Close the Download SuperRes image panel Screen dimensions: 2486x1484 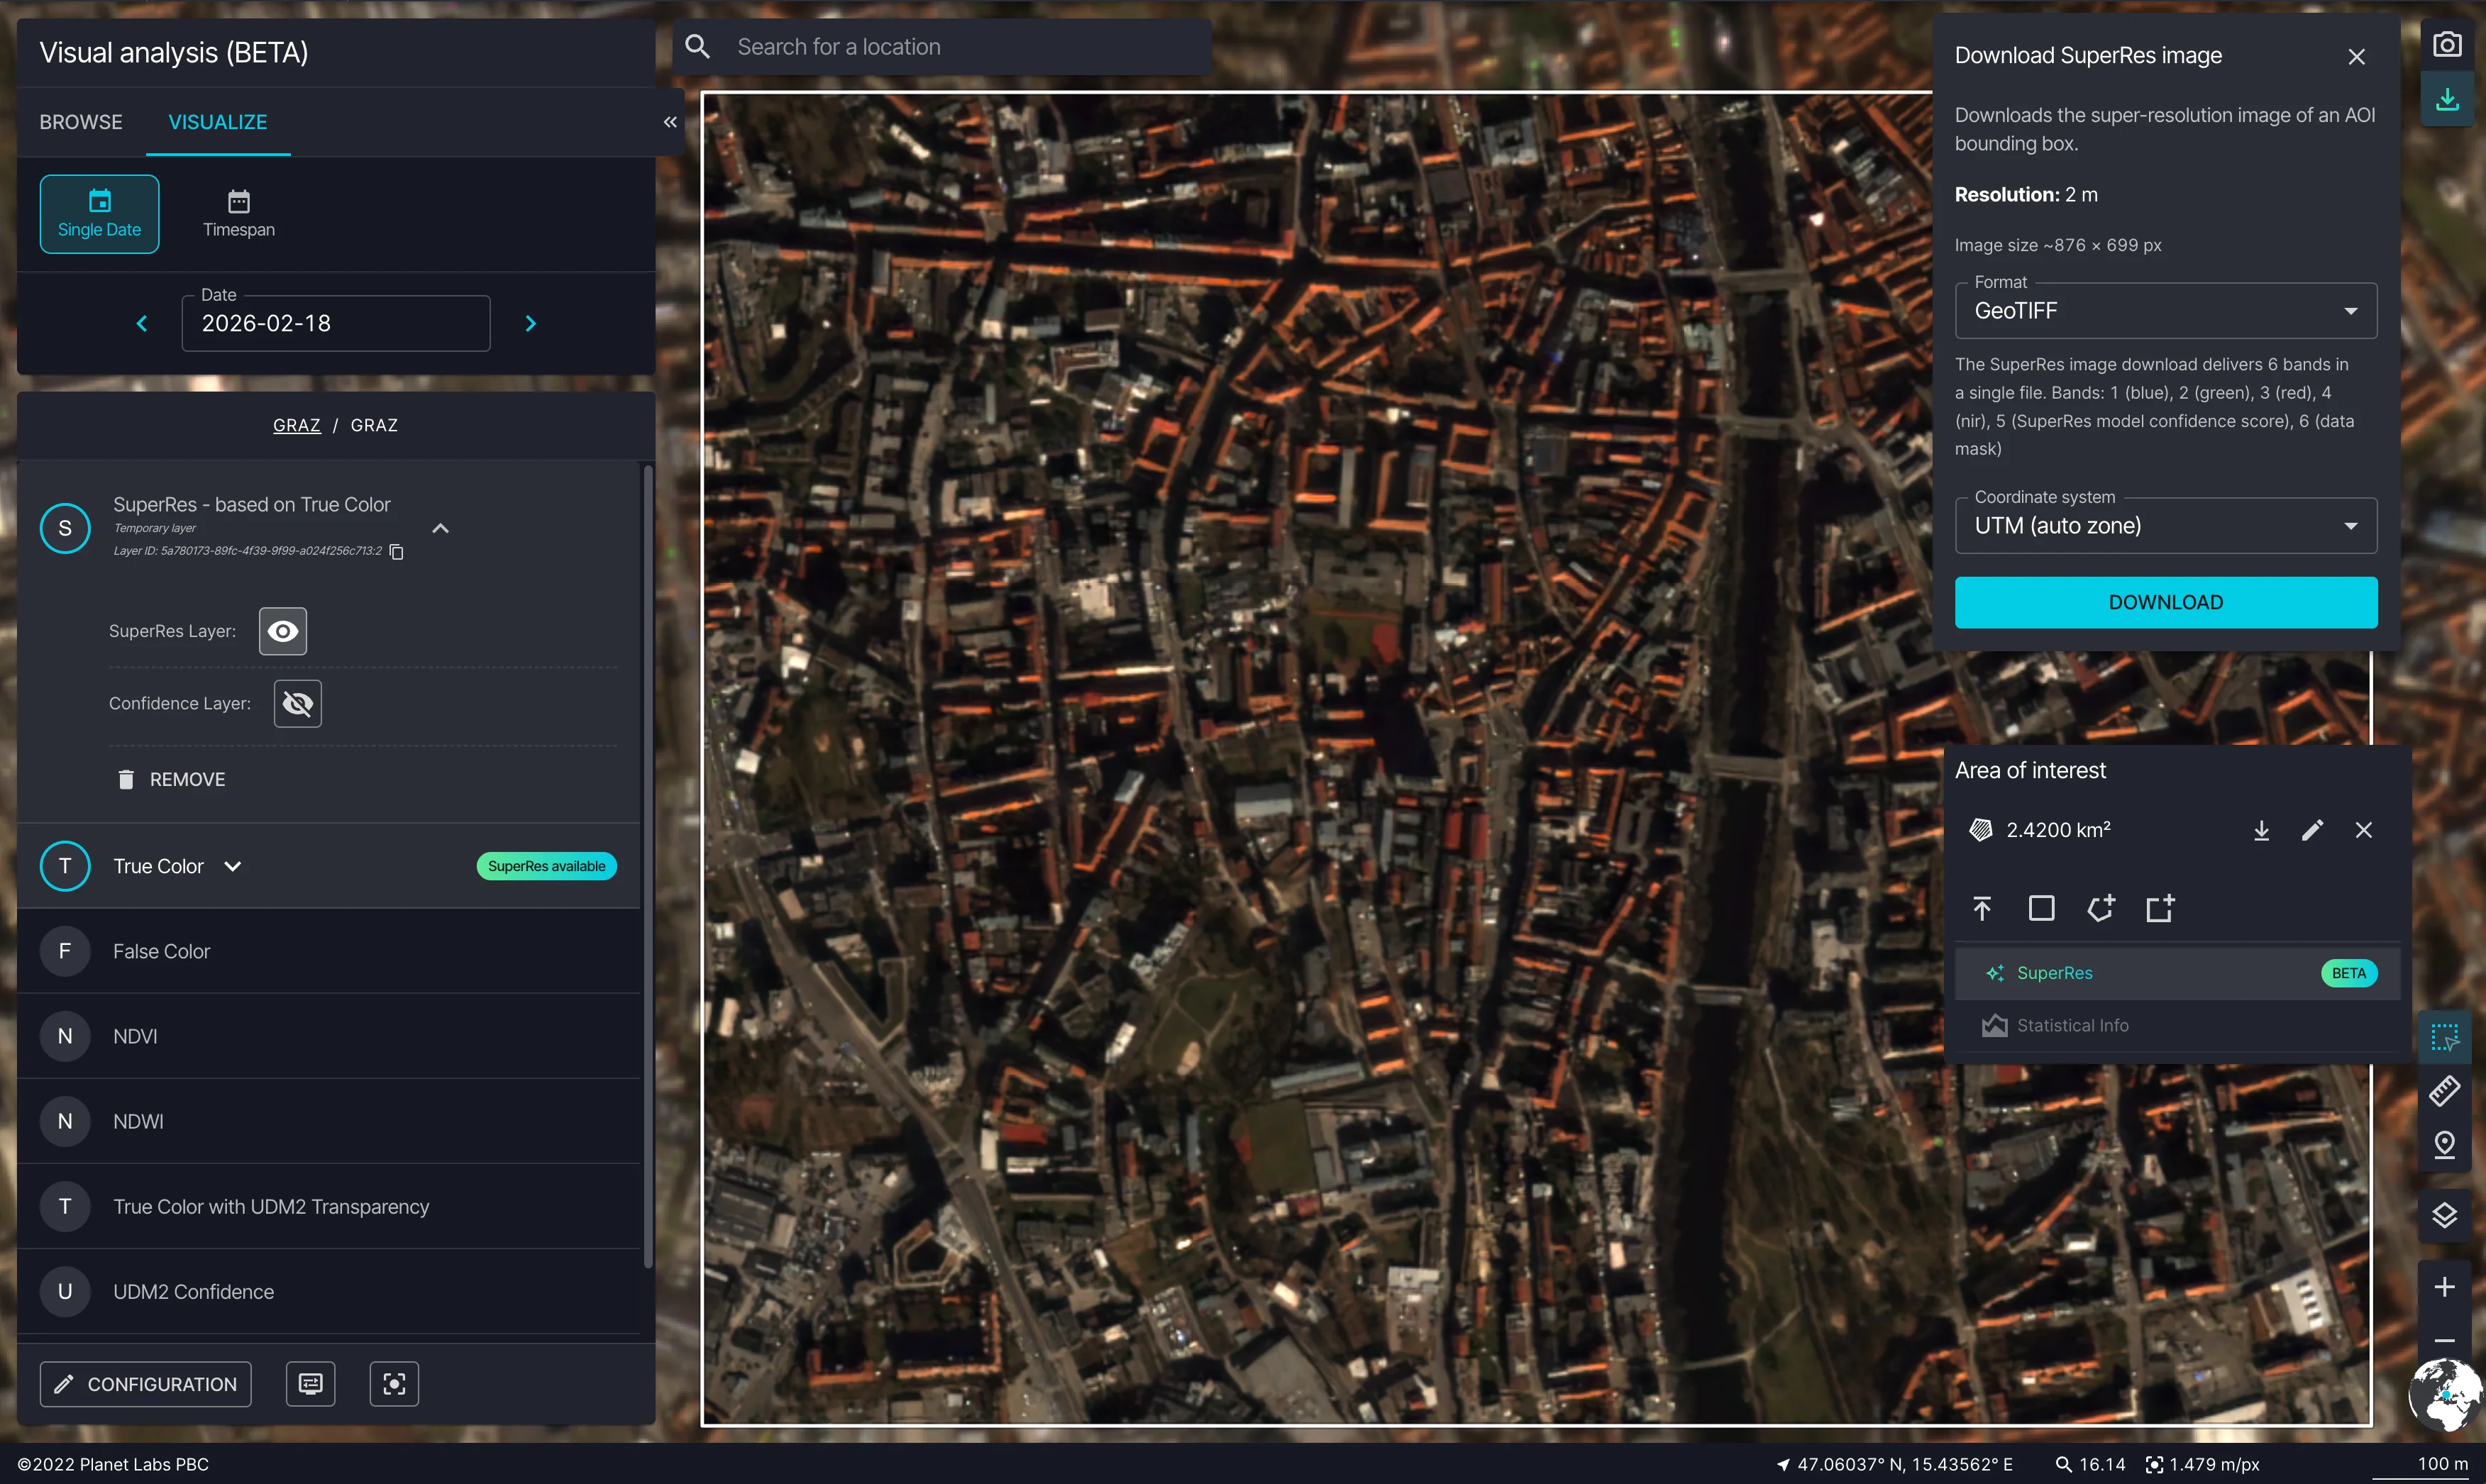[2356, 57]
